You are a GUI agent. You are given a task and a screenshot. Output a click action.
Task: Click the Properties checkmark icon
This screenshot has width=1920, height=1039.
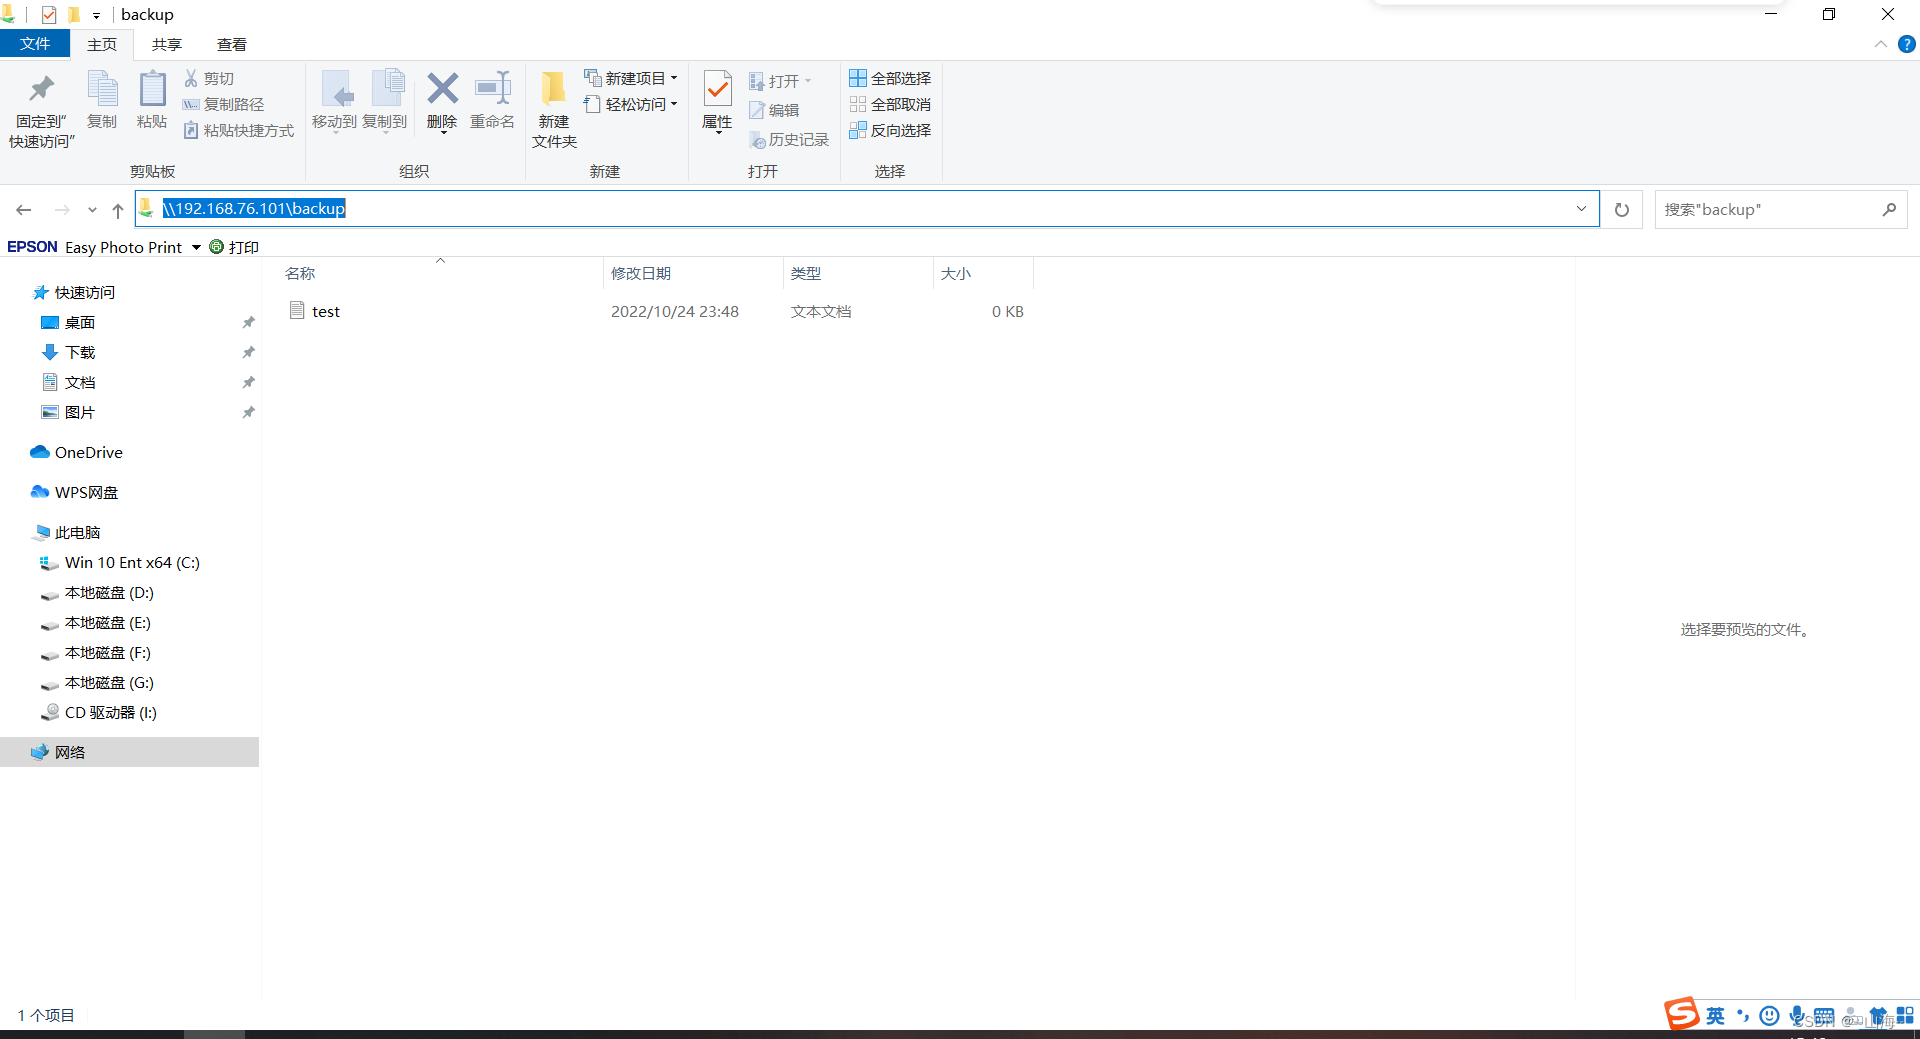click(x=717, y=90)
